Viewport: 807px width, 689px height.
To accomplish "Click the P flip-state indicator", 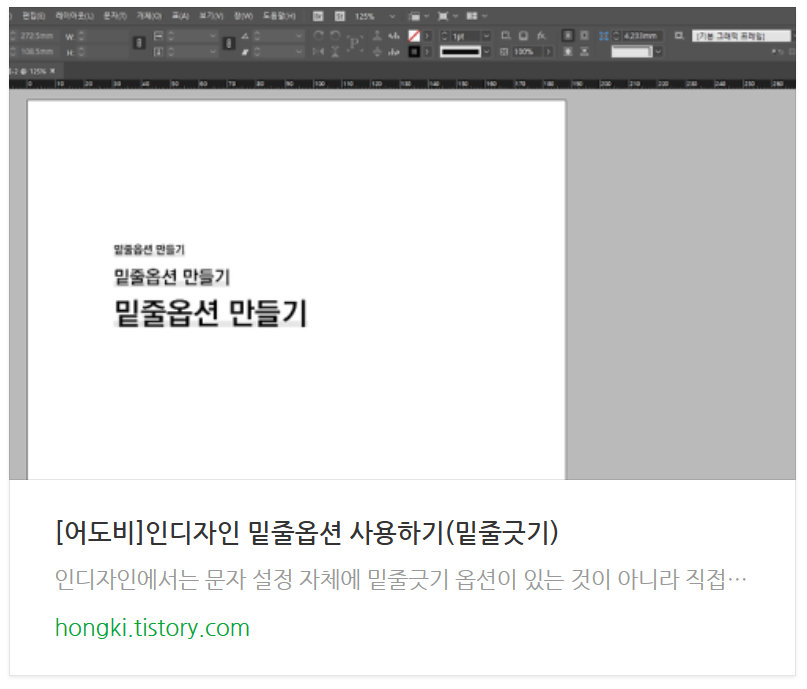I will click(355, 43).
